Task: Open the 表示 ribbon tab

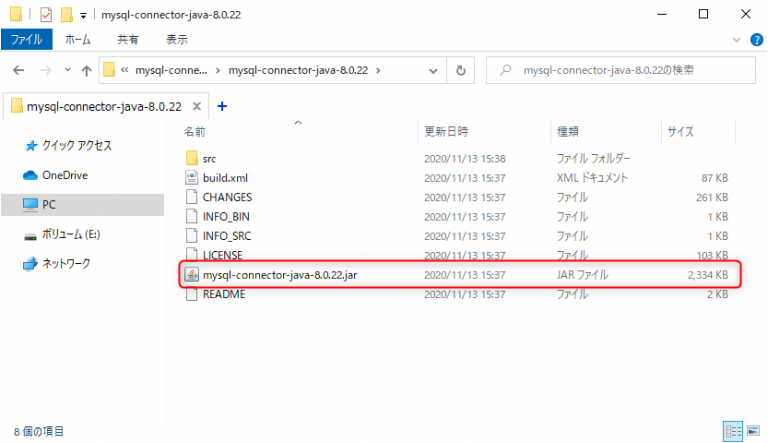Action: (x=176, y=39)
